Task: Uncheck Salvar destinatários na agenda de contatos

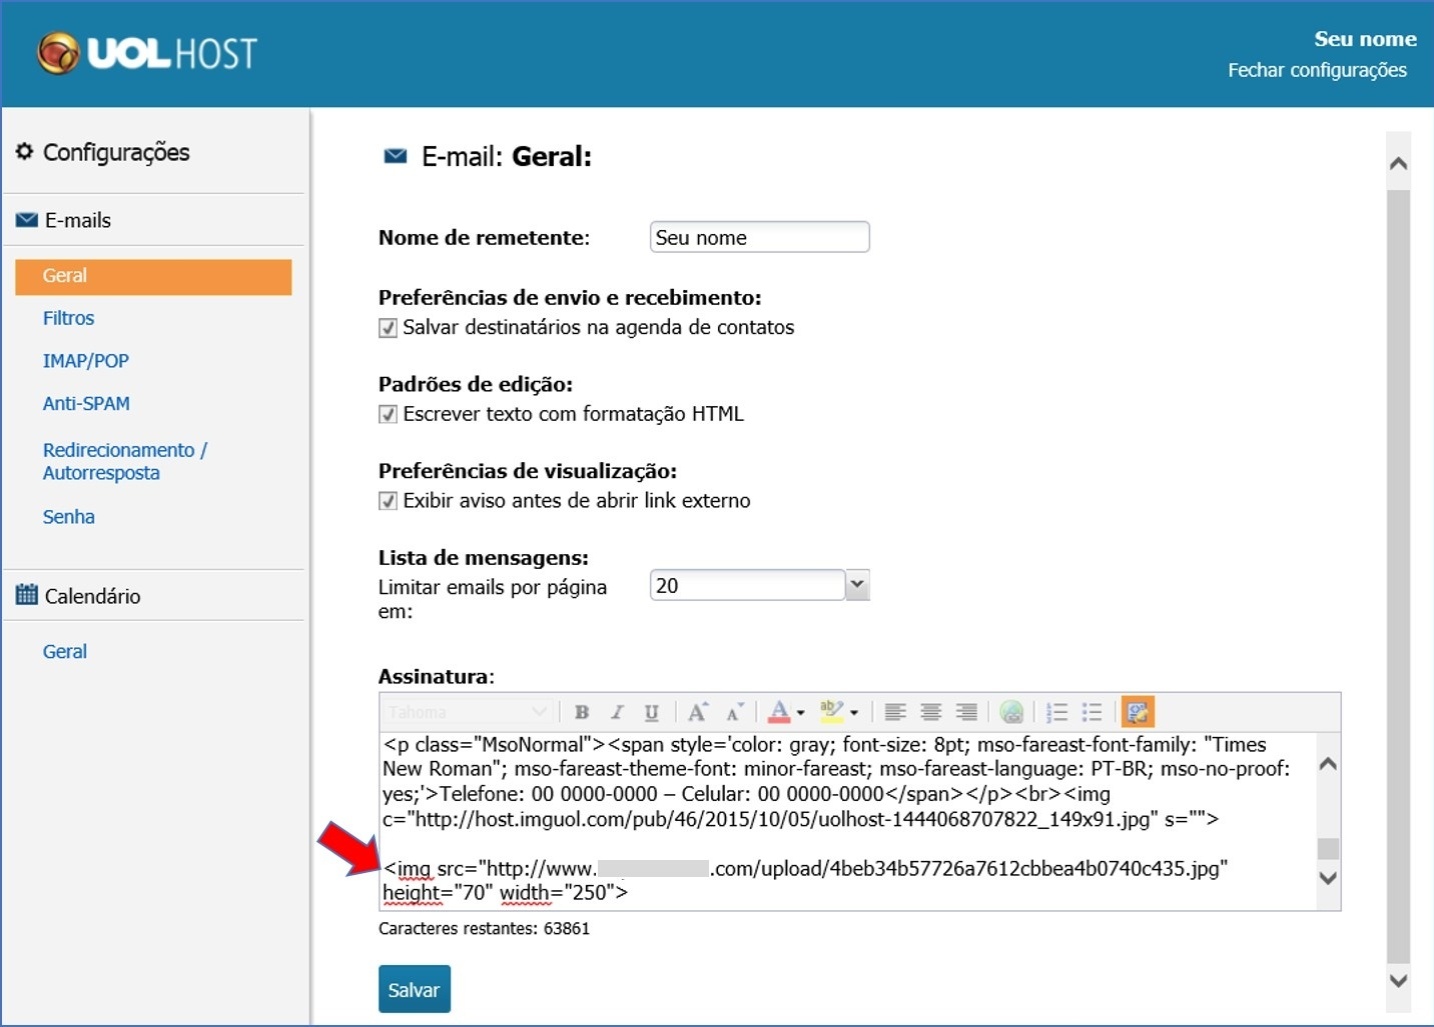Action: click(388, 328)
